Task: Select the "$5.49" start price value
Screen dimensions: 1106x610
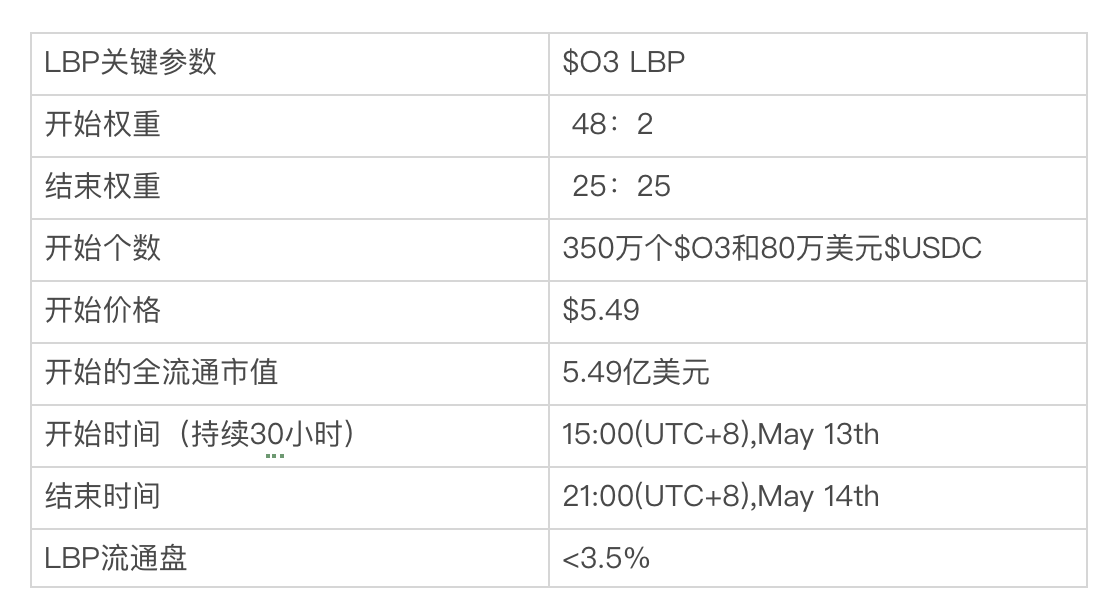Action: tap(601, 310)
